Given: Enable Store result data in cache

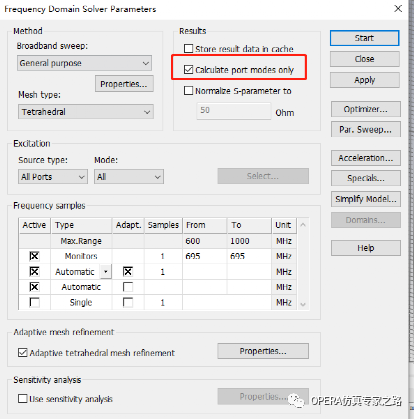Looking at the screenshot, I should point(188,49).
